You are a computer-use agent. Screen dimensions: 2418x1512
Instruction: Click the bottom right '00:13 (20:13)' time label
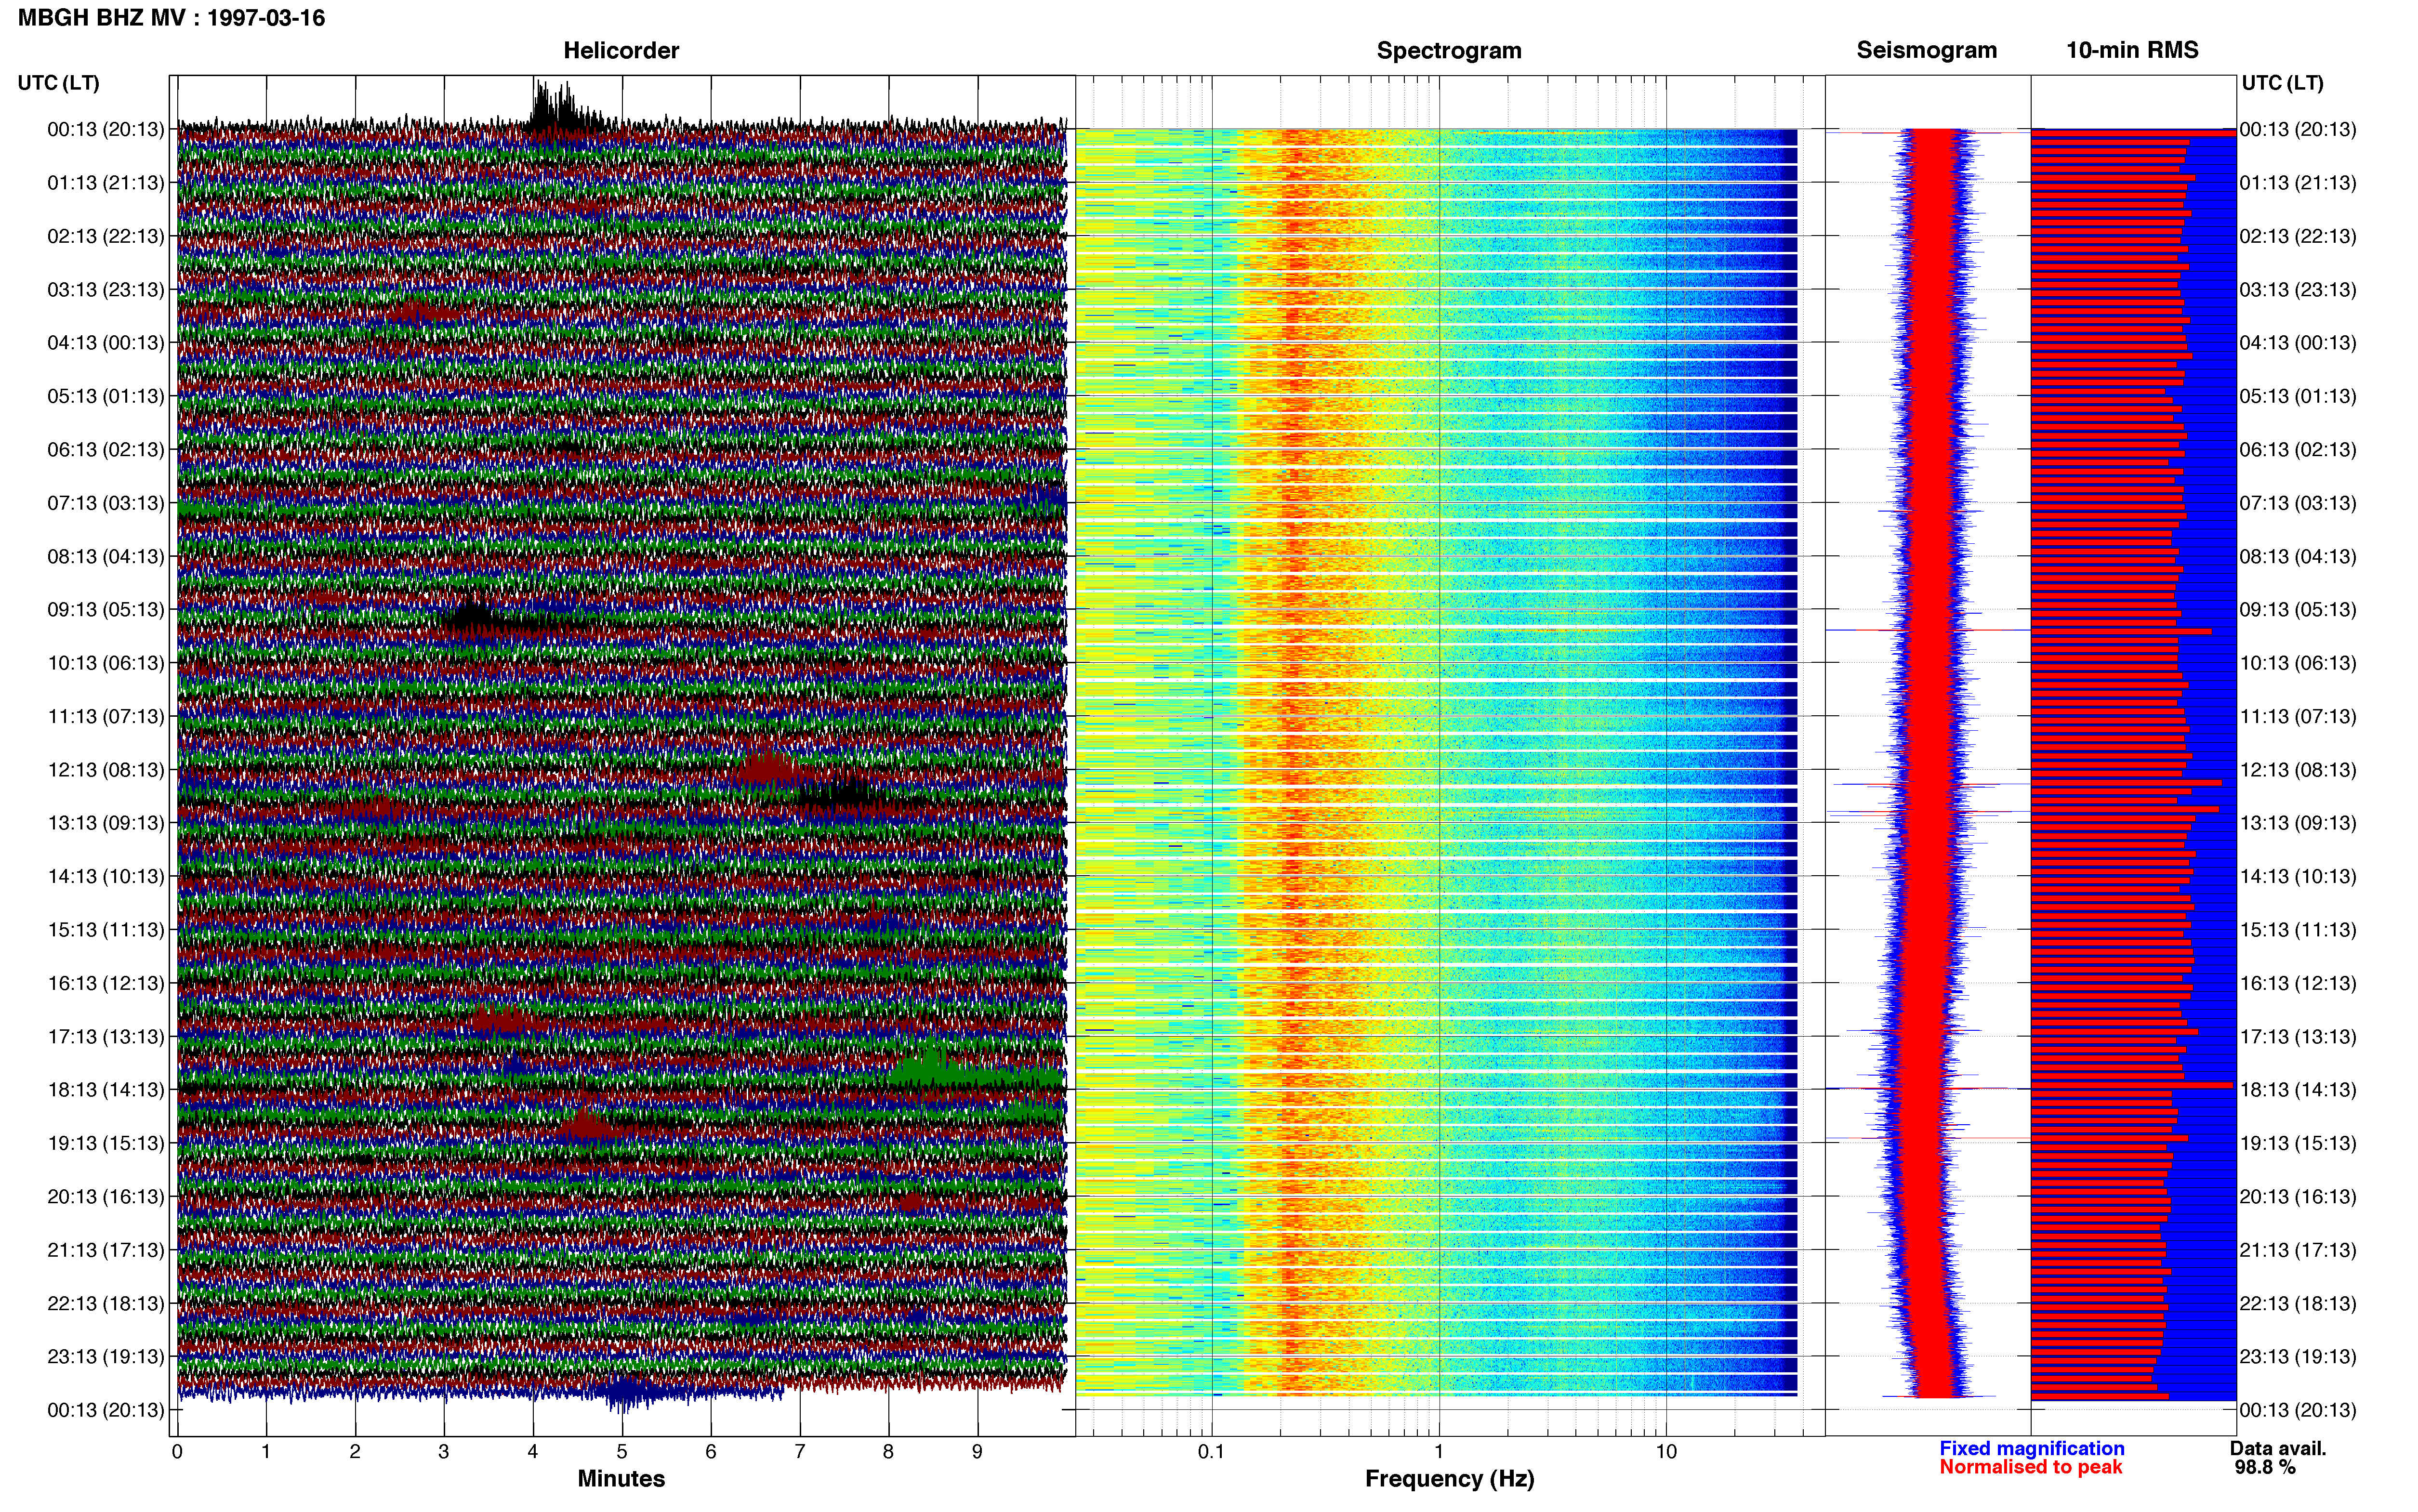tap(2298, 1410)
